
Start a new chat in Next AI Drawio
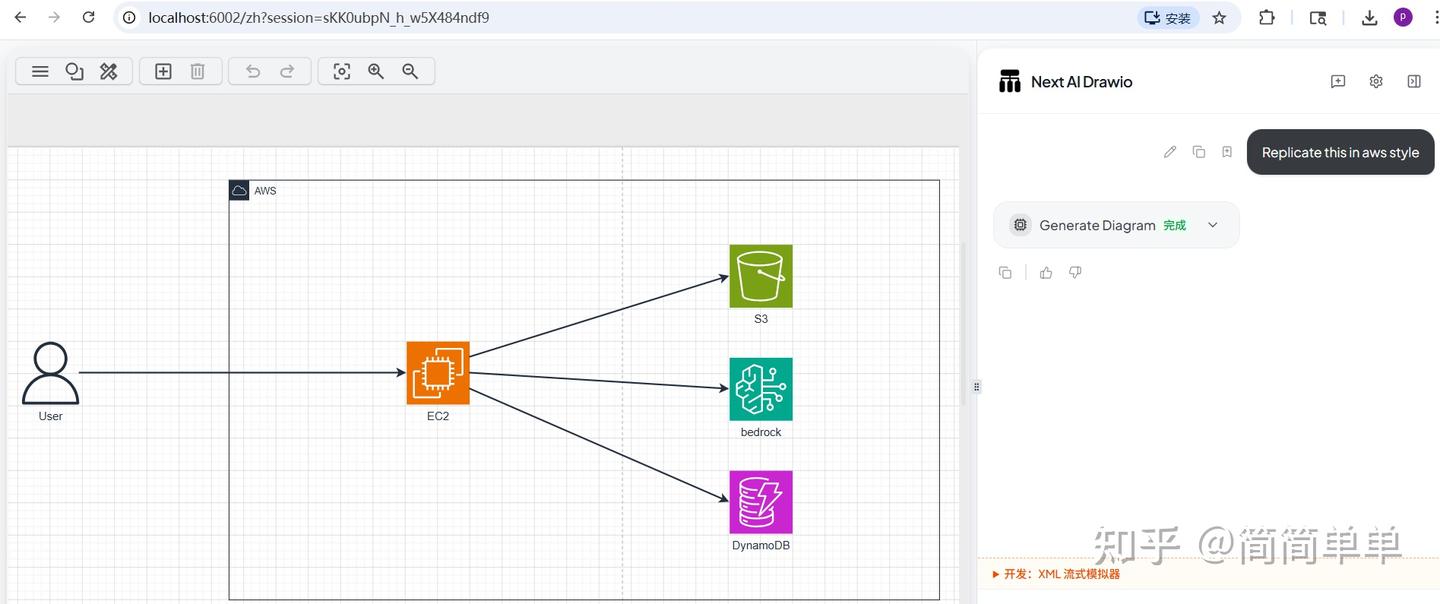tap(1338, 82)
